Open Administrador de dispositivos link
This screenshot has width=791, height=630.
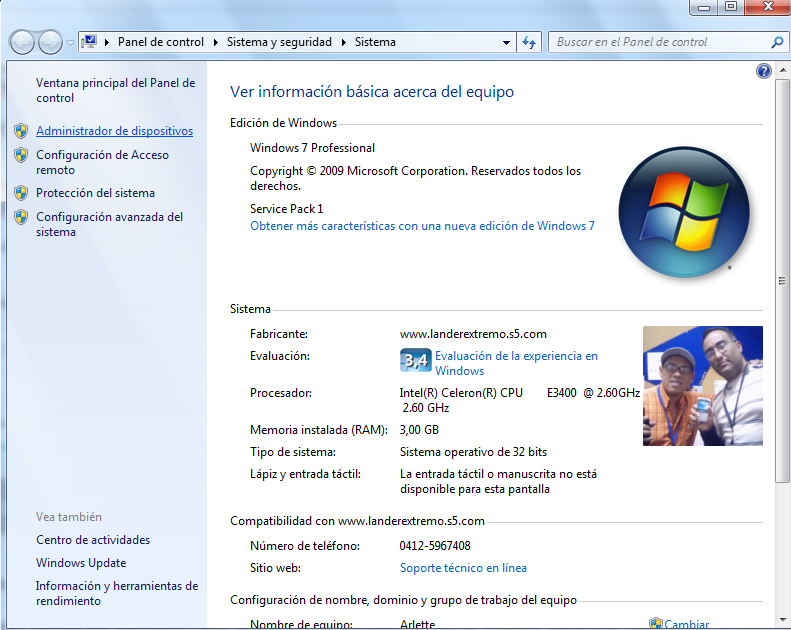pos(115,131)
